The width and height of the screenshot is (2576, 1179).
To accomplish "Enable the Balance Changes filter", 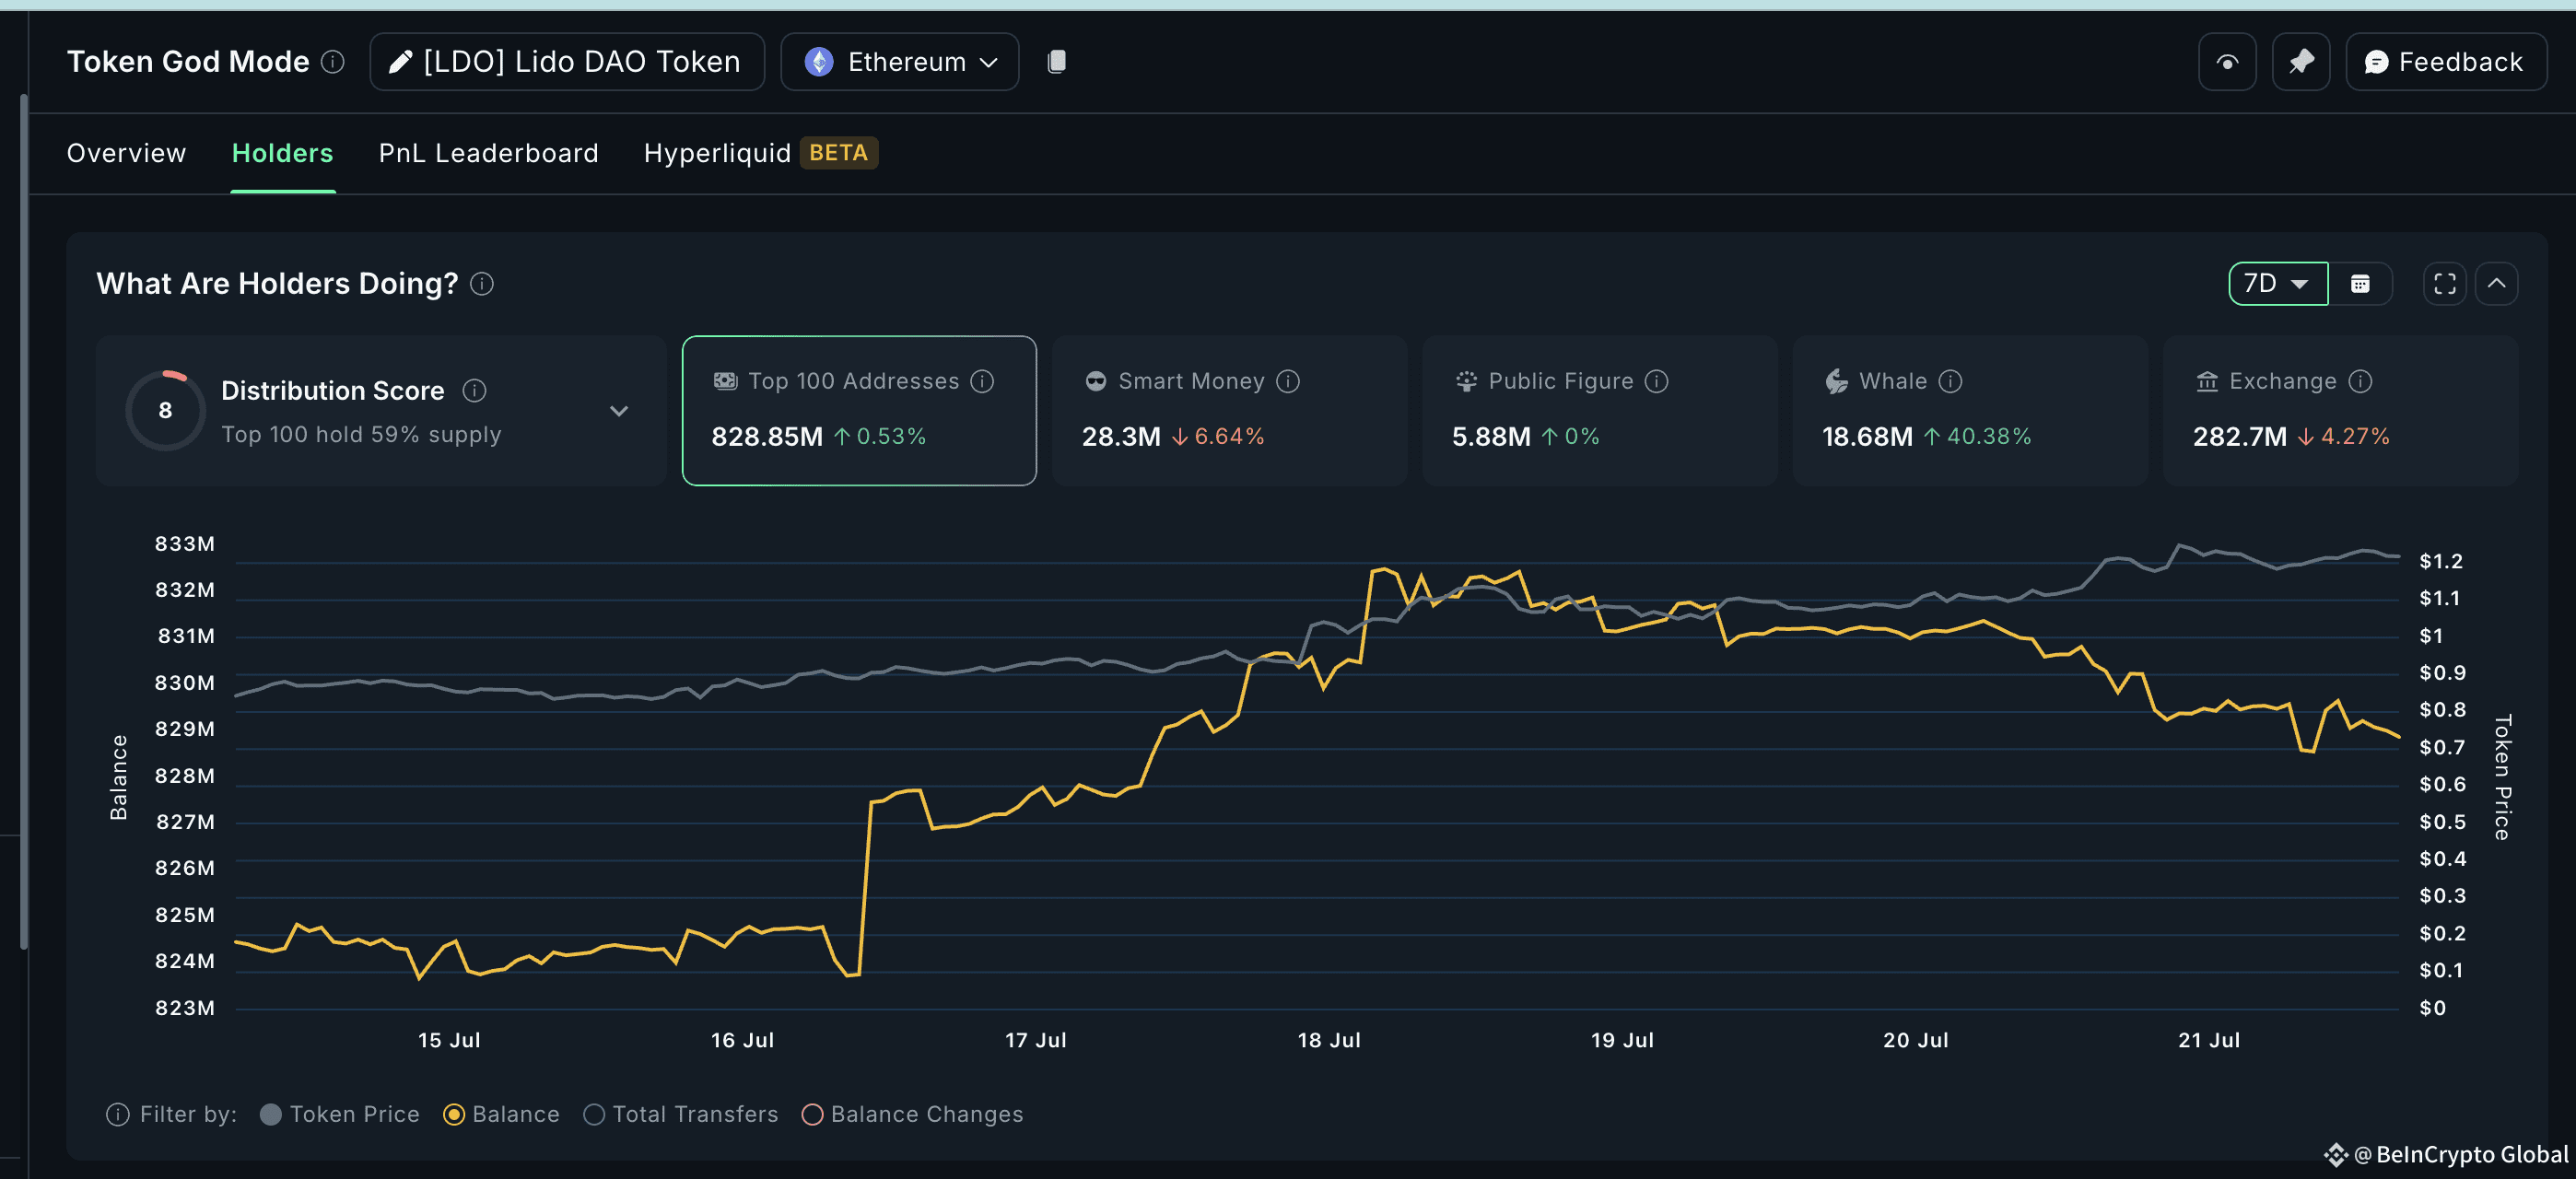I will (913, 1115).
